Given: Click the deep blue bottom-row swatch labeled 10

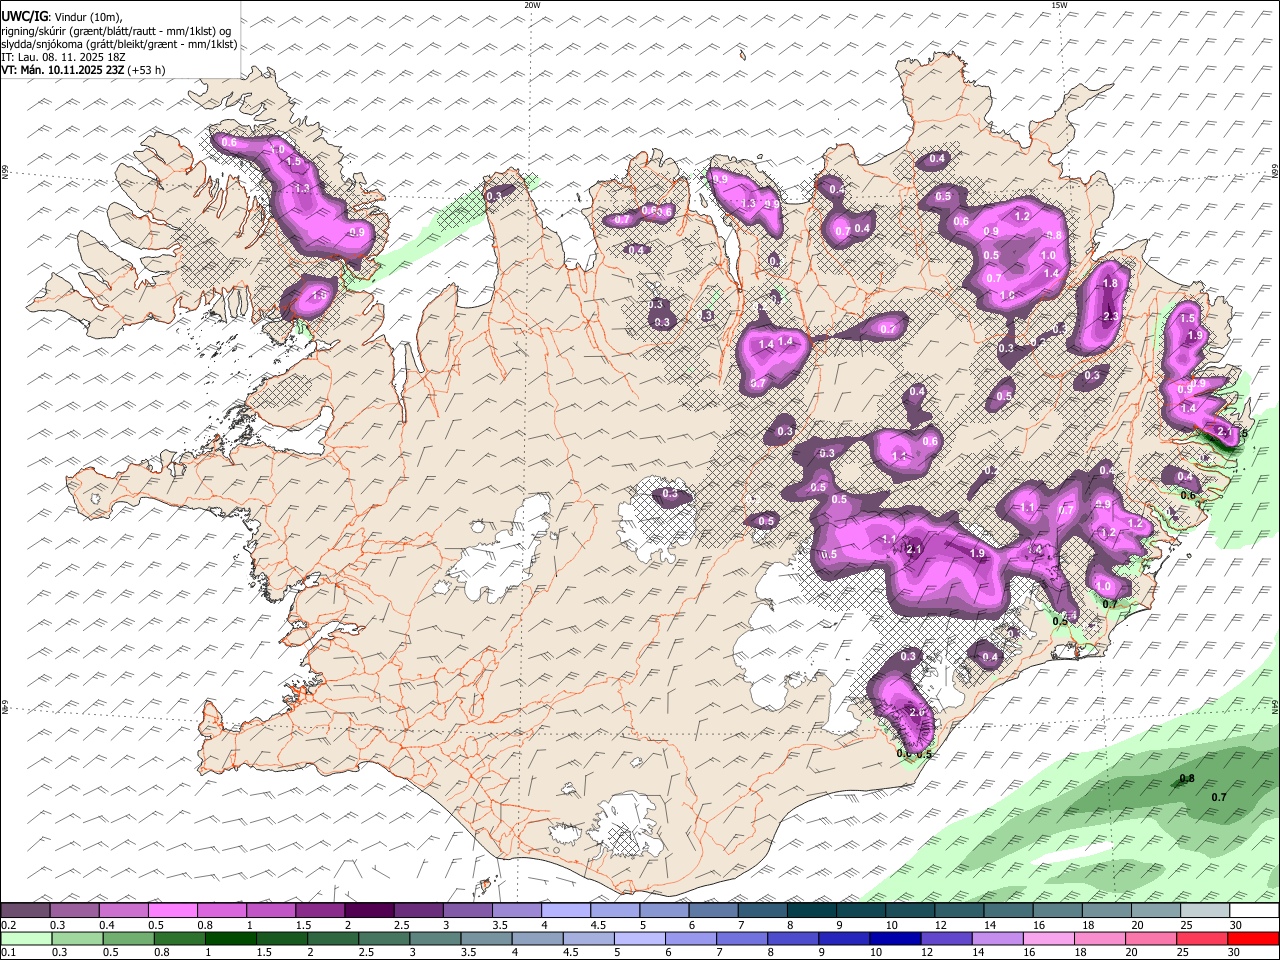Looking at the screenshot, I should [895, 938].
